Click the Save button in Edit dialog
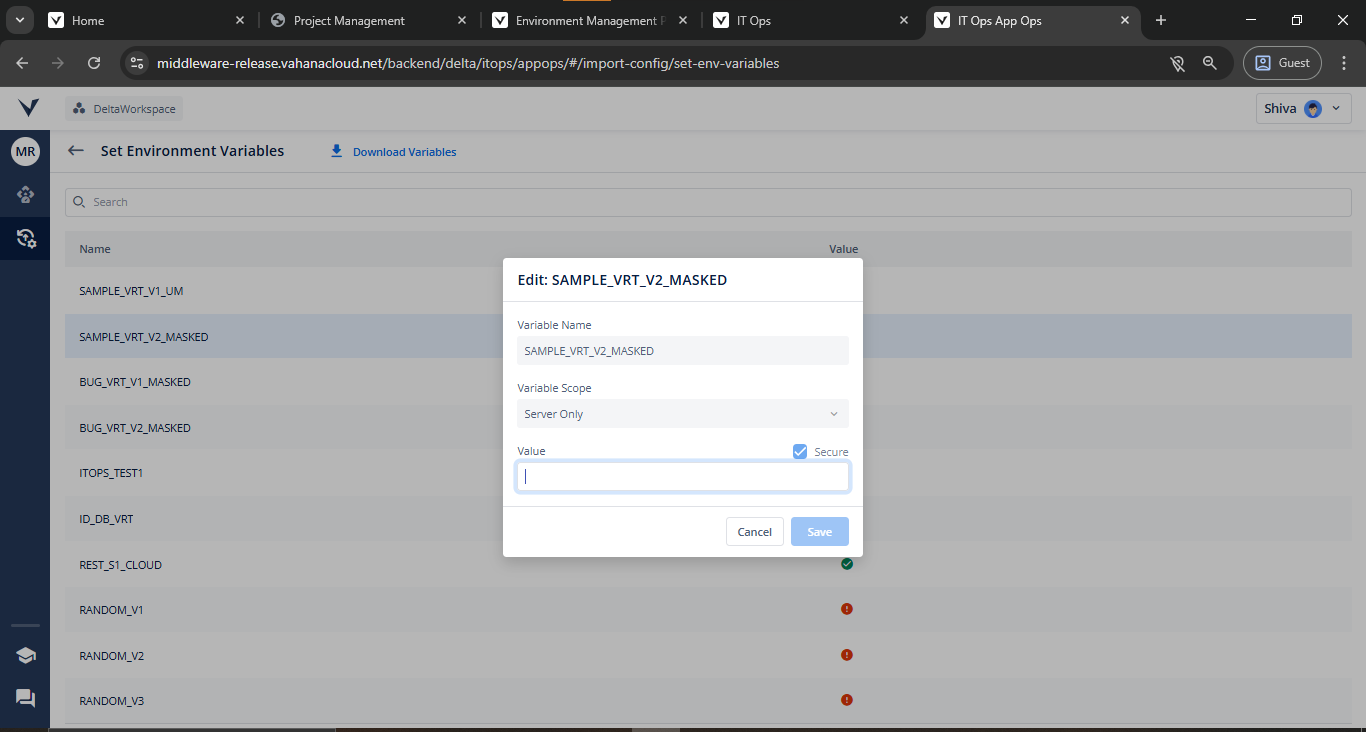Image resolution: width=1366 pixels, height=732 pixels. click(820, 532)
